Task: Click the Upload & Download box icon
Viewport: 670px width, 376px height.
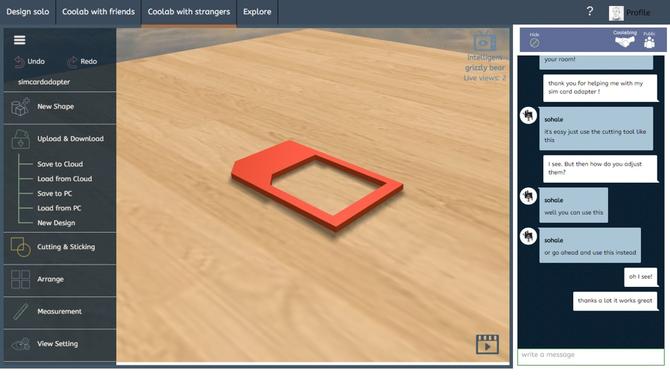Action: point(21,139)
